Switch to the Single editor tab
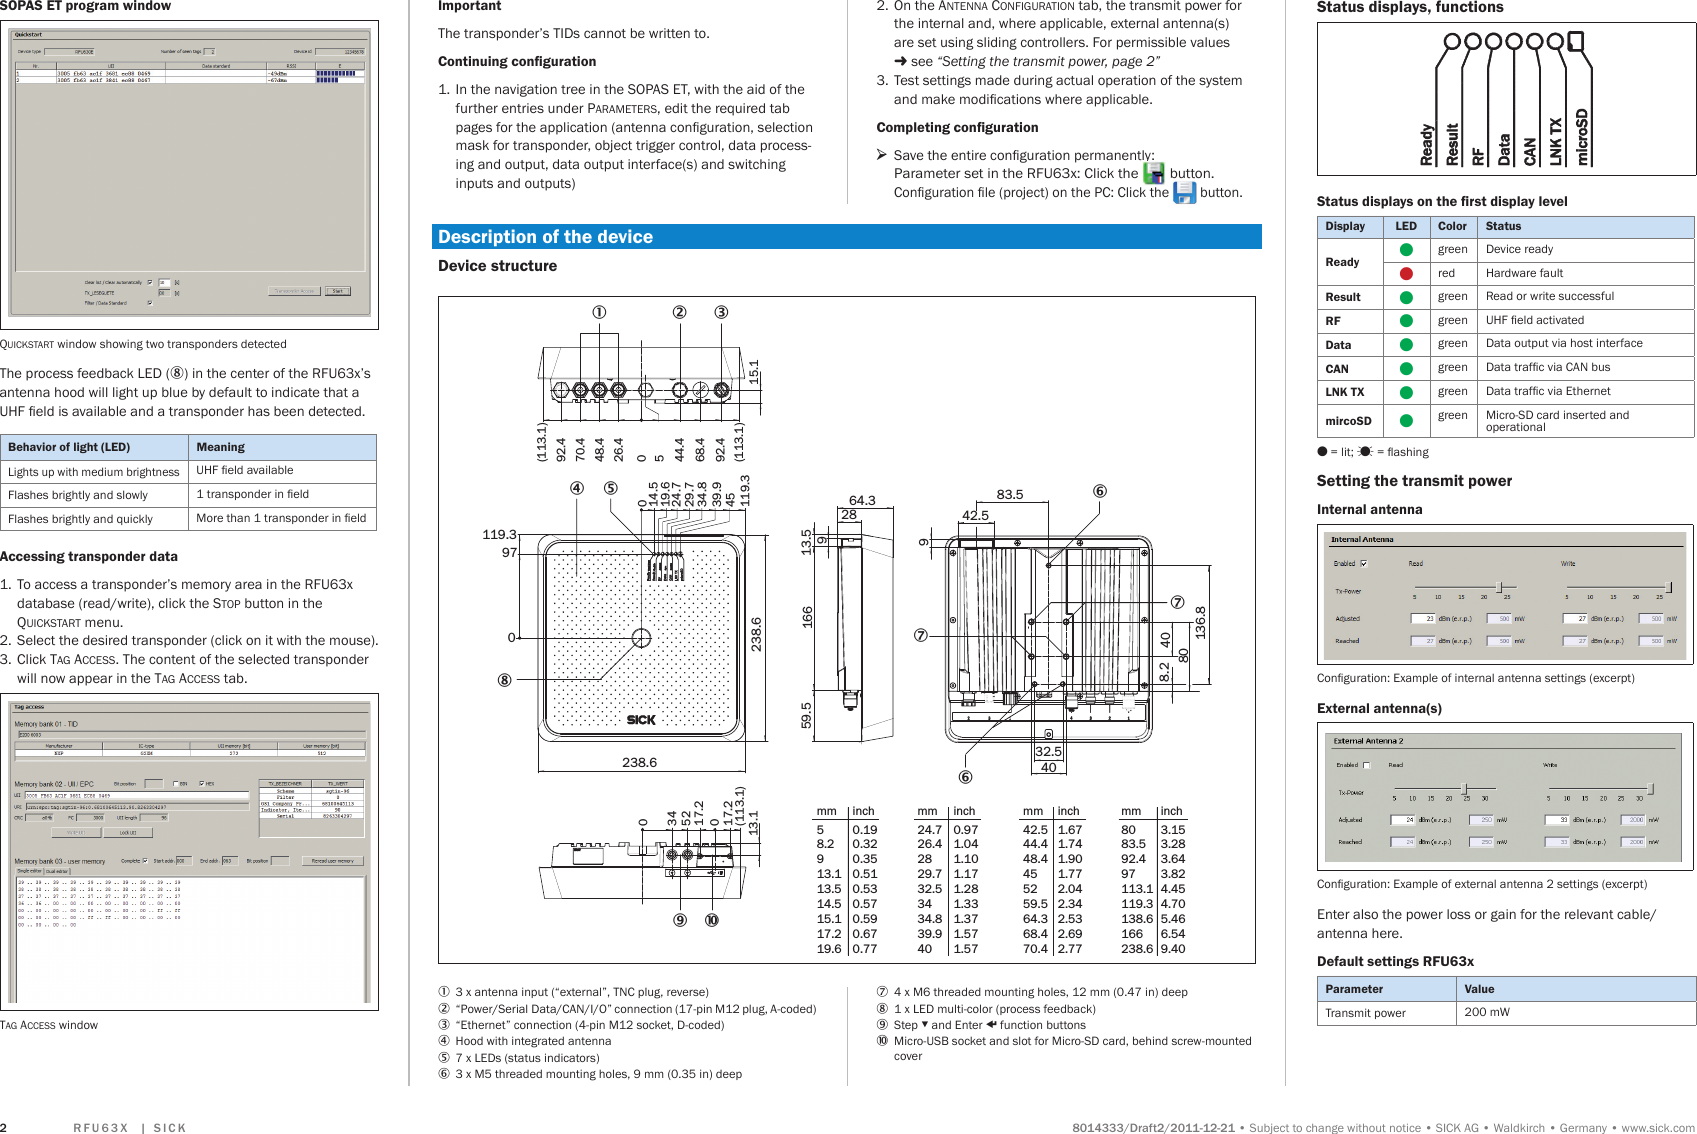The image size is (1697, 1134). coord(29,871)
